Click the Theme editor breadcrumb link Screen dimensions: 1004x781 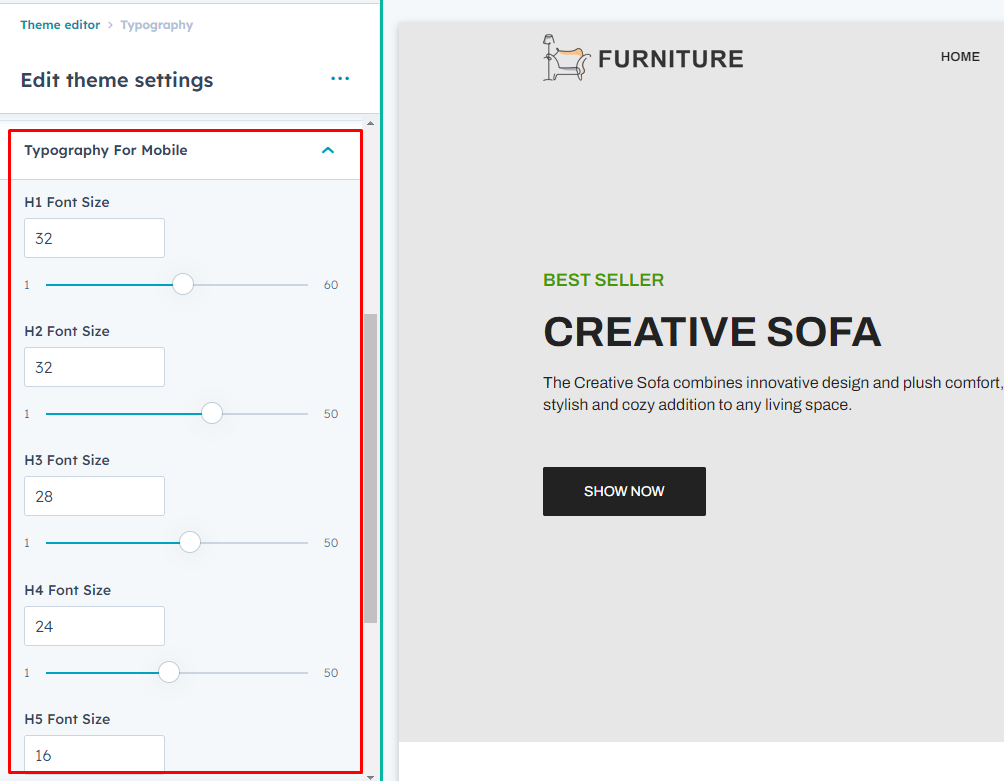(60, 25)
